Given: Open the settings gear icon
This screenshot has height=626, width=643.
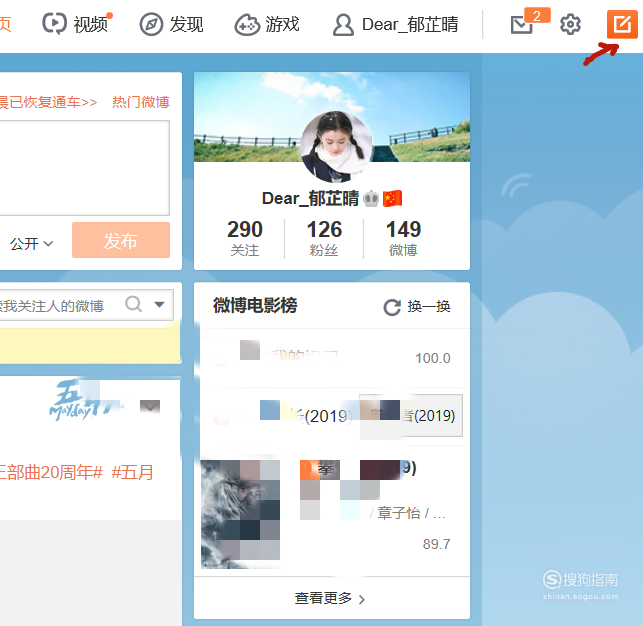Looking at the screenshot, I should coord(570,25).
